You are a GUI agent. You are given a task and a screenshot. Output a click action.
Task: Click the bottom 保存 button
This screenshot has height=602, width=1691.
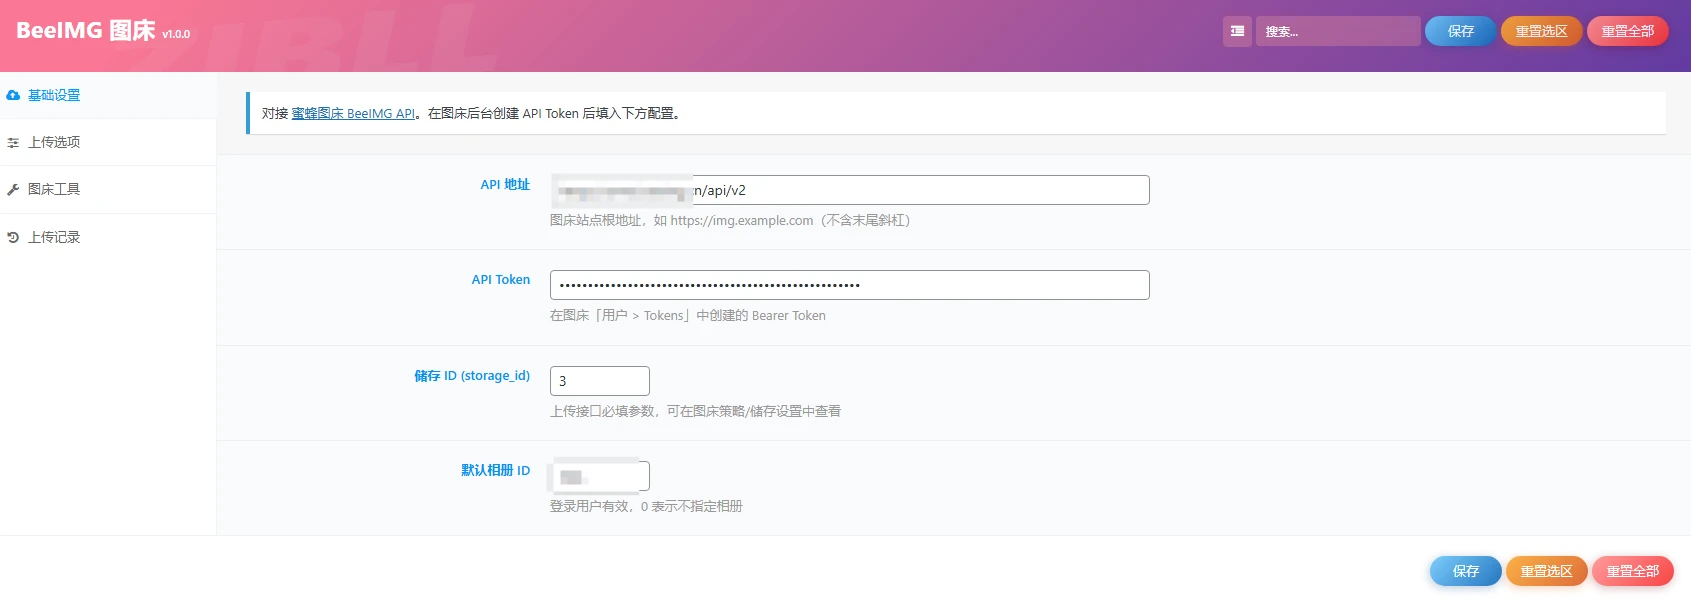click(x=1466, y=571)
